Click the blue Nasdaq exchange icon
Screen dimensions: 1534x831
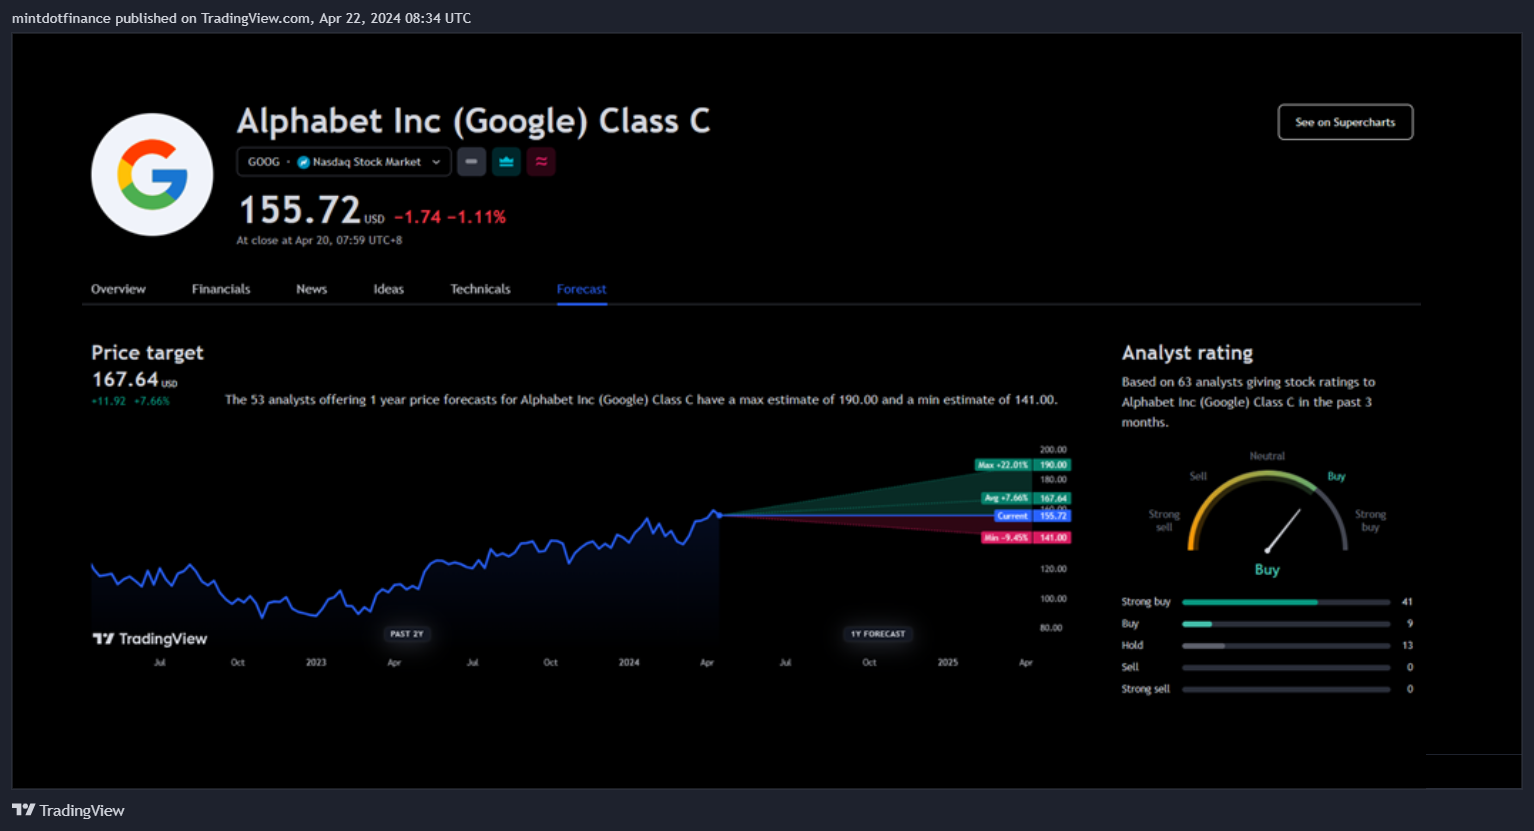(303, 162)
